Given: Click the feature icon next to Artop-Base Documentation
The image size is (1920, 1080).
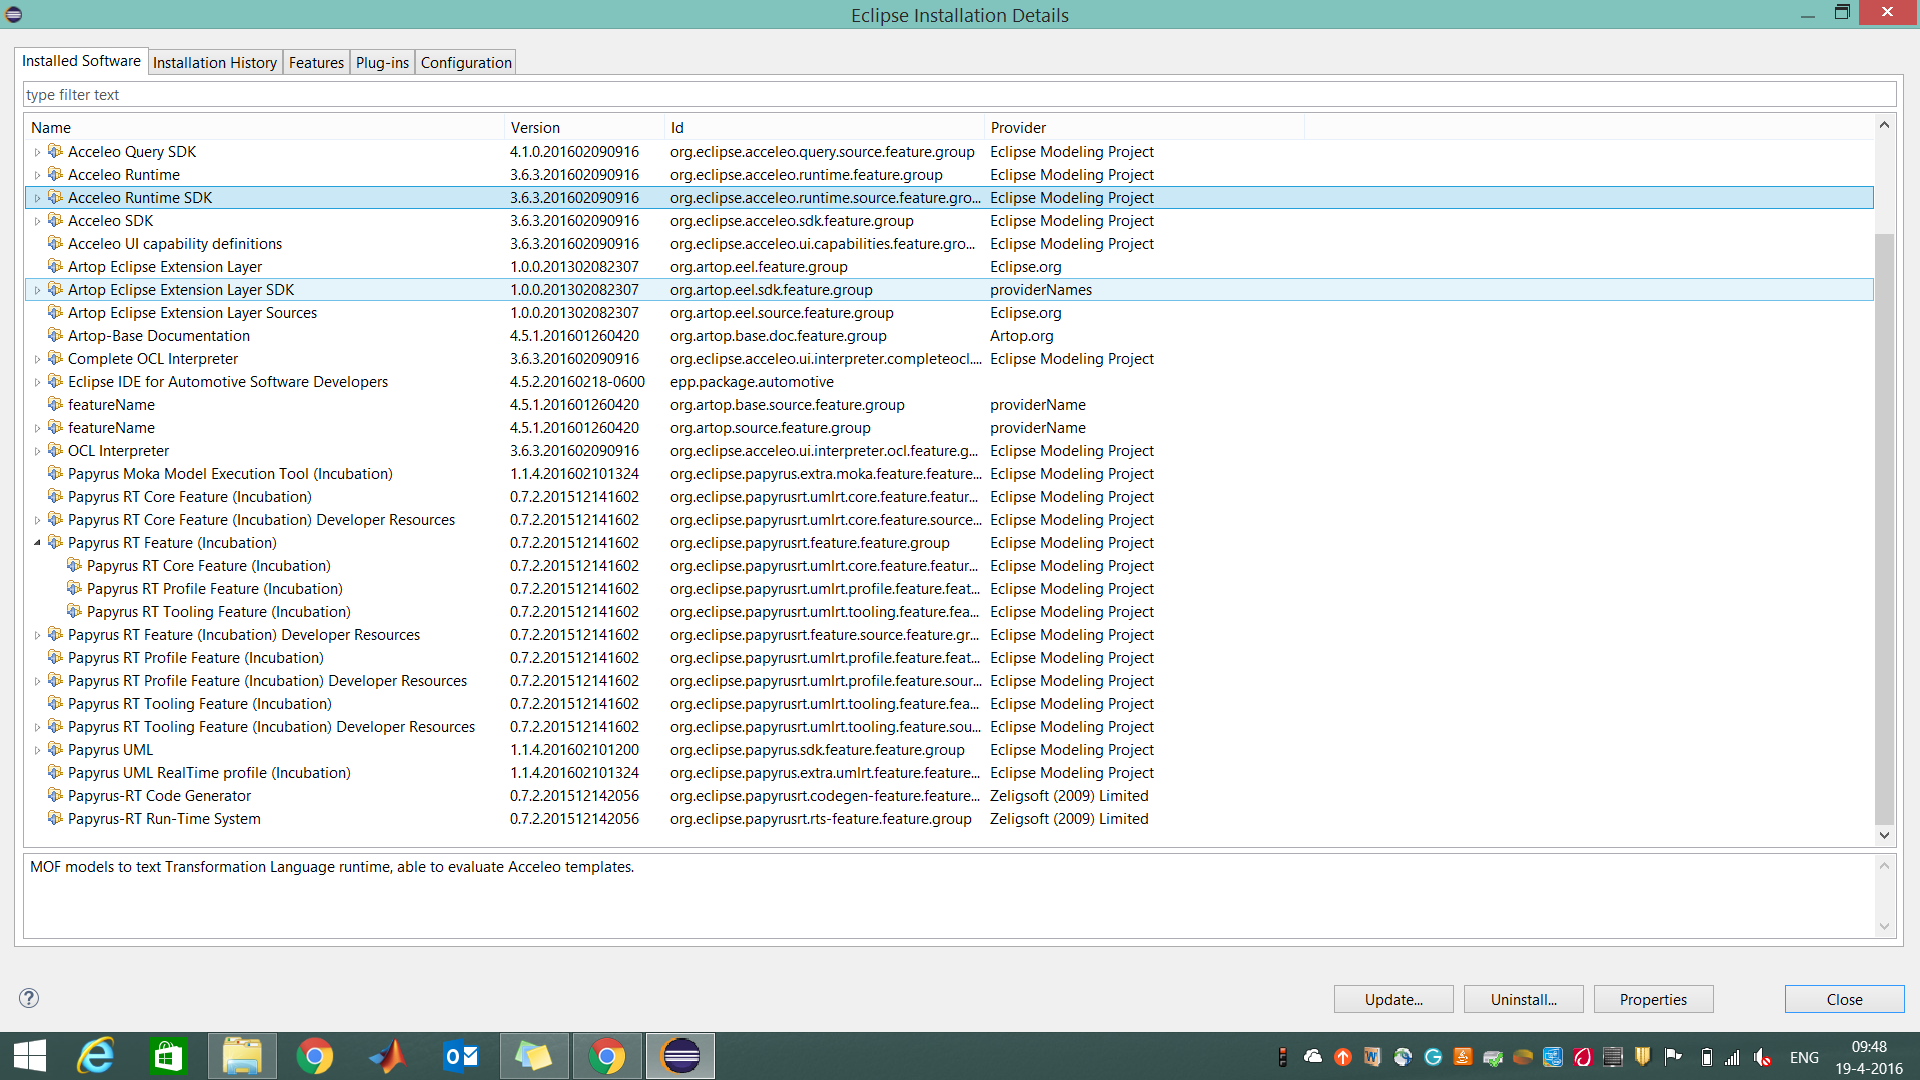Looking at the screenshot, I should (55, 335).
